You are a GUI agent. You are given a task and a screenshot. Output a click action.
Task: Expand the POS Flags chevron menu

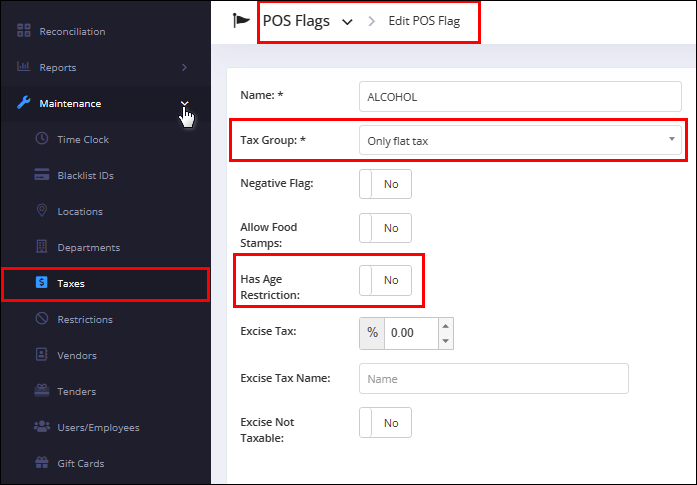coord(347,22)
